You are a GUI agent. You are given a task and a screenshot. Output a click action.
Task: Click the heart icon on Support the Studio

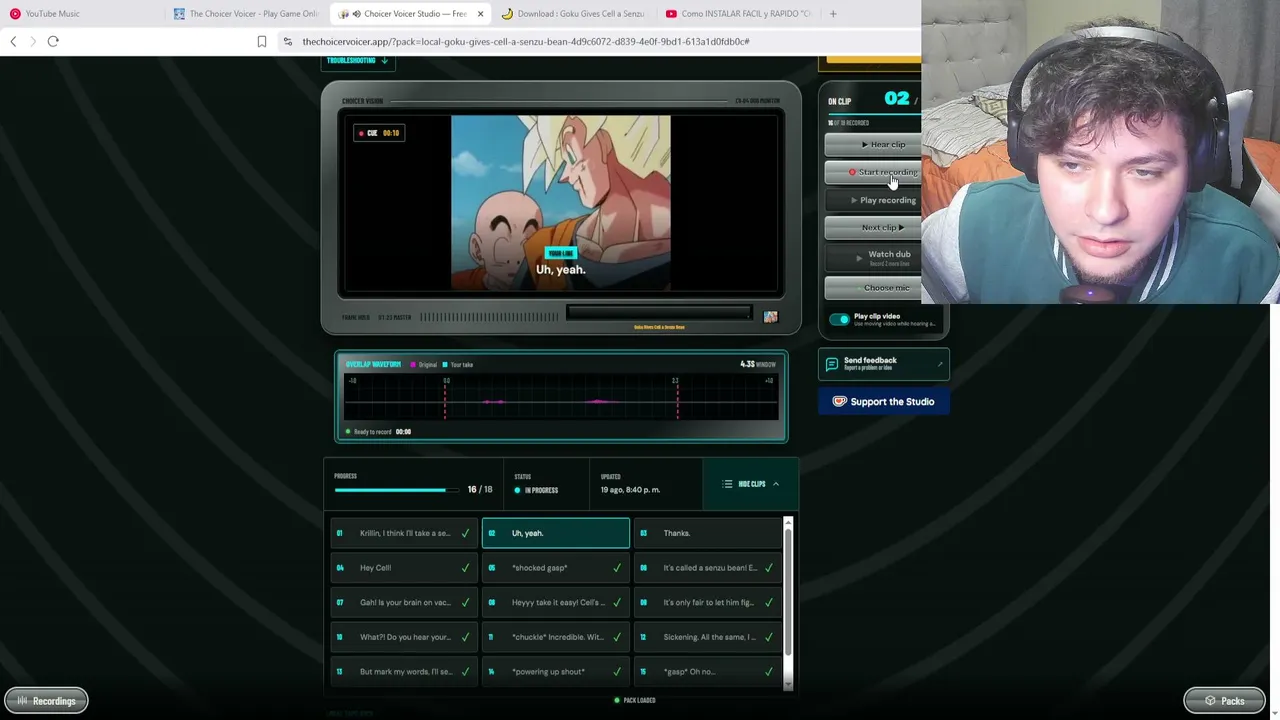tap(840, 402)
